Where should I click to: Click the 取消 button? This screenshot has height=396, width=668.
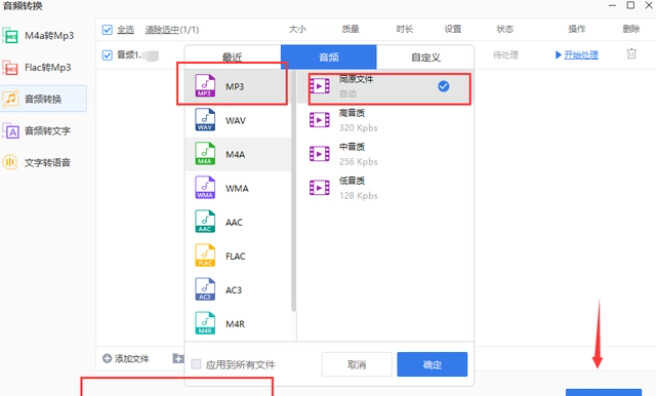[x=357, y=364]
